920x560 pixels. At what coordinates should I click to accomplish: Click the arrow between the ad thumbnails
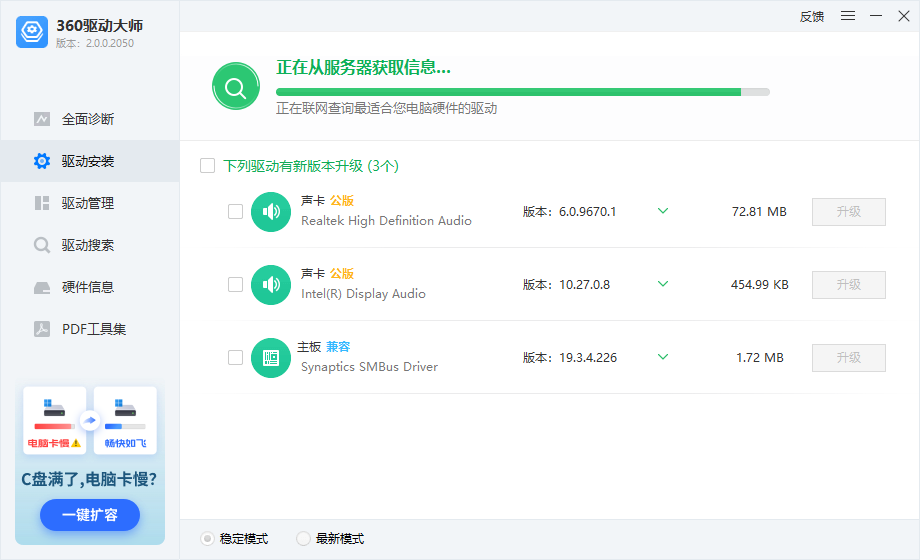point(90,420)
